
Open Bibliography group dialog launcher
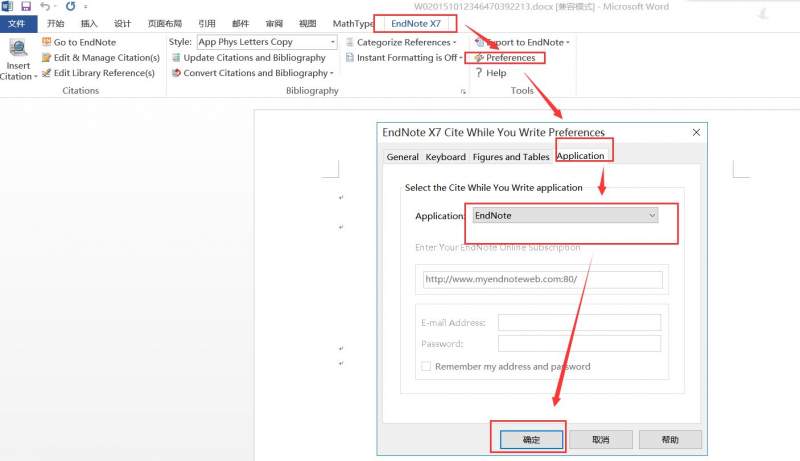pos(463,91)
